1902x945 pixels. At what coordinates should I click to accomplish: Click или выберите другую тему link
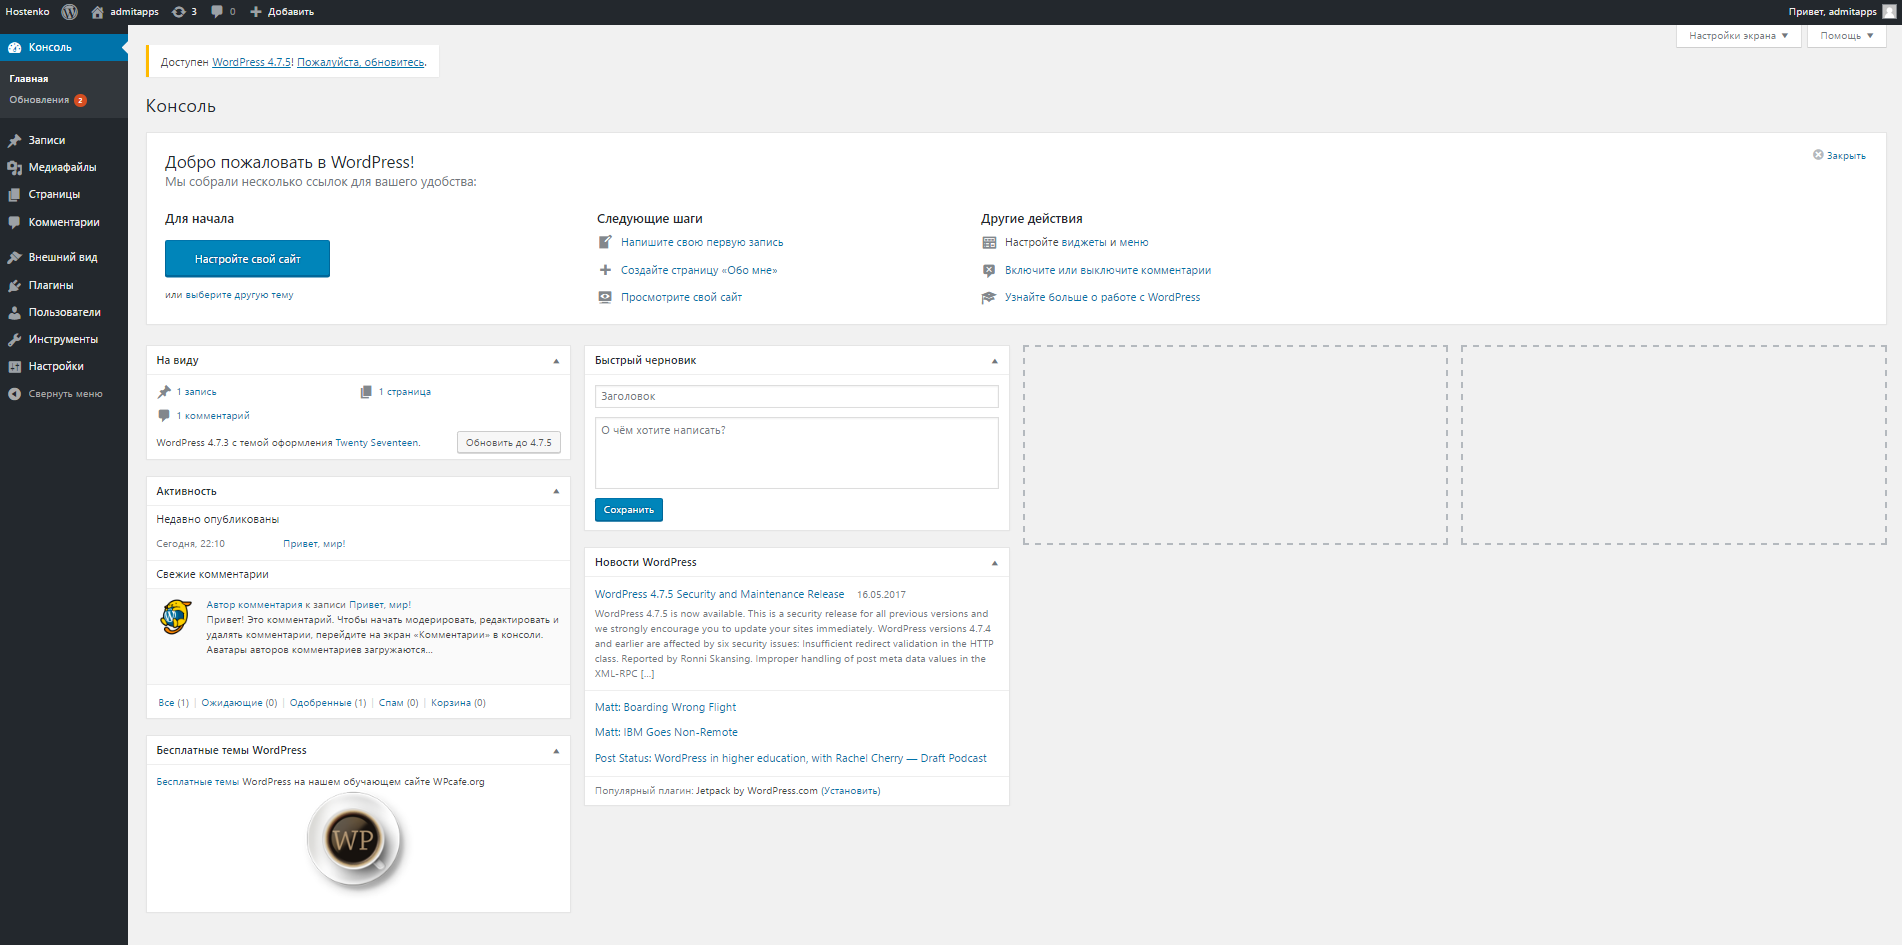[x=229, y=295]
